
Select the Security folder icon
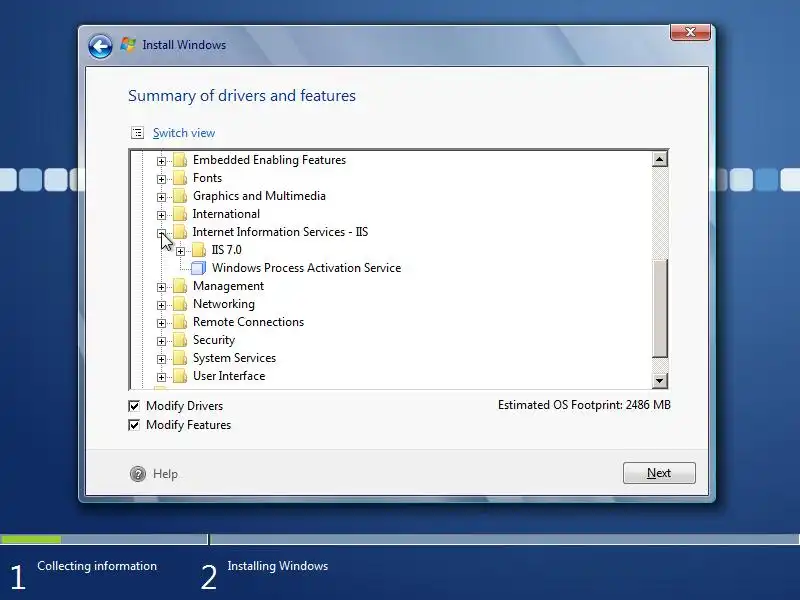(x=180, y=340)
